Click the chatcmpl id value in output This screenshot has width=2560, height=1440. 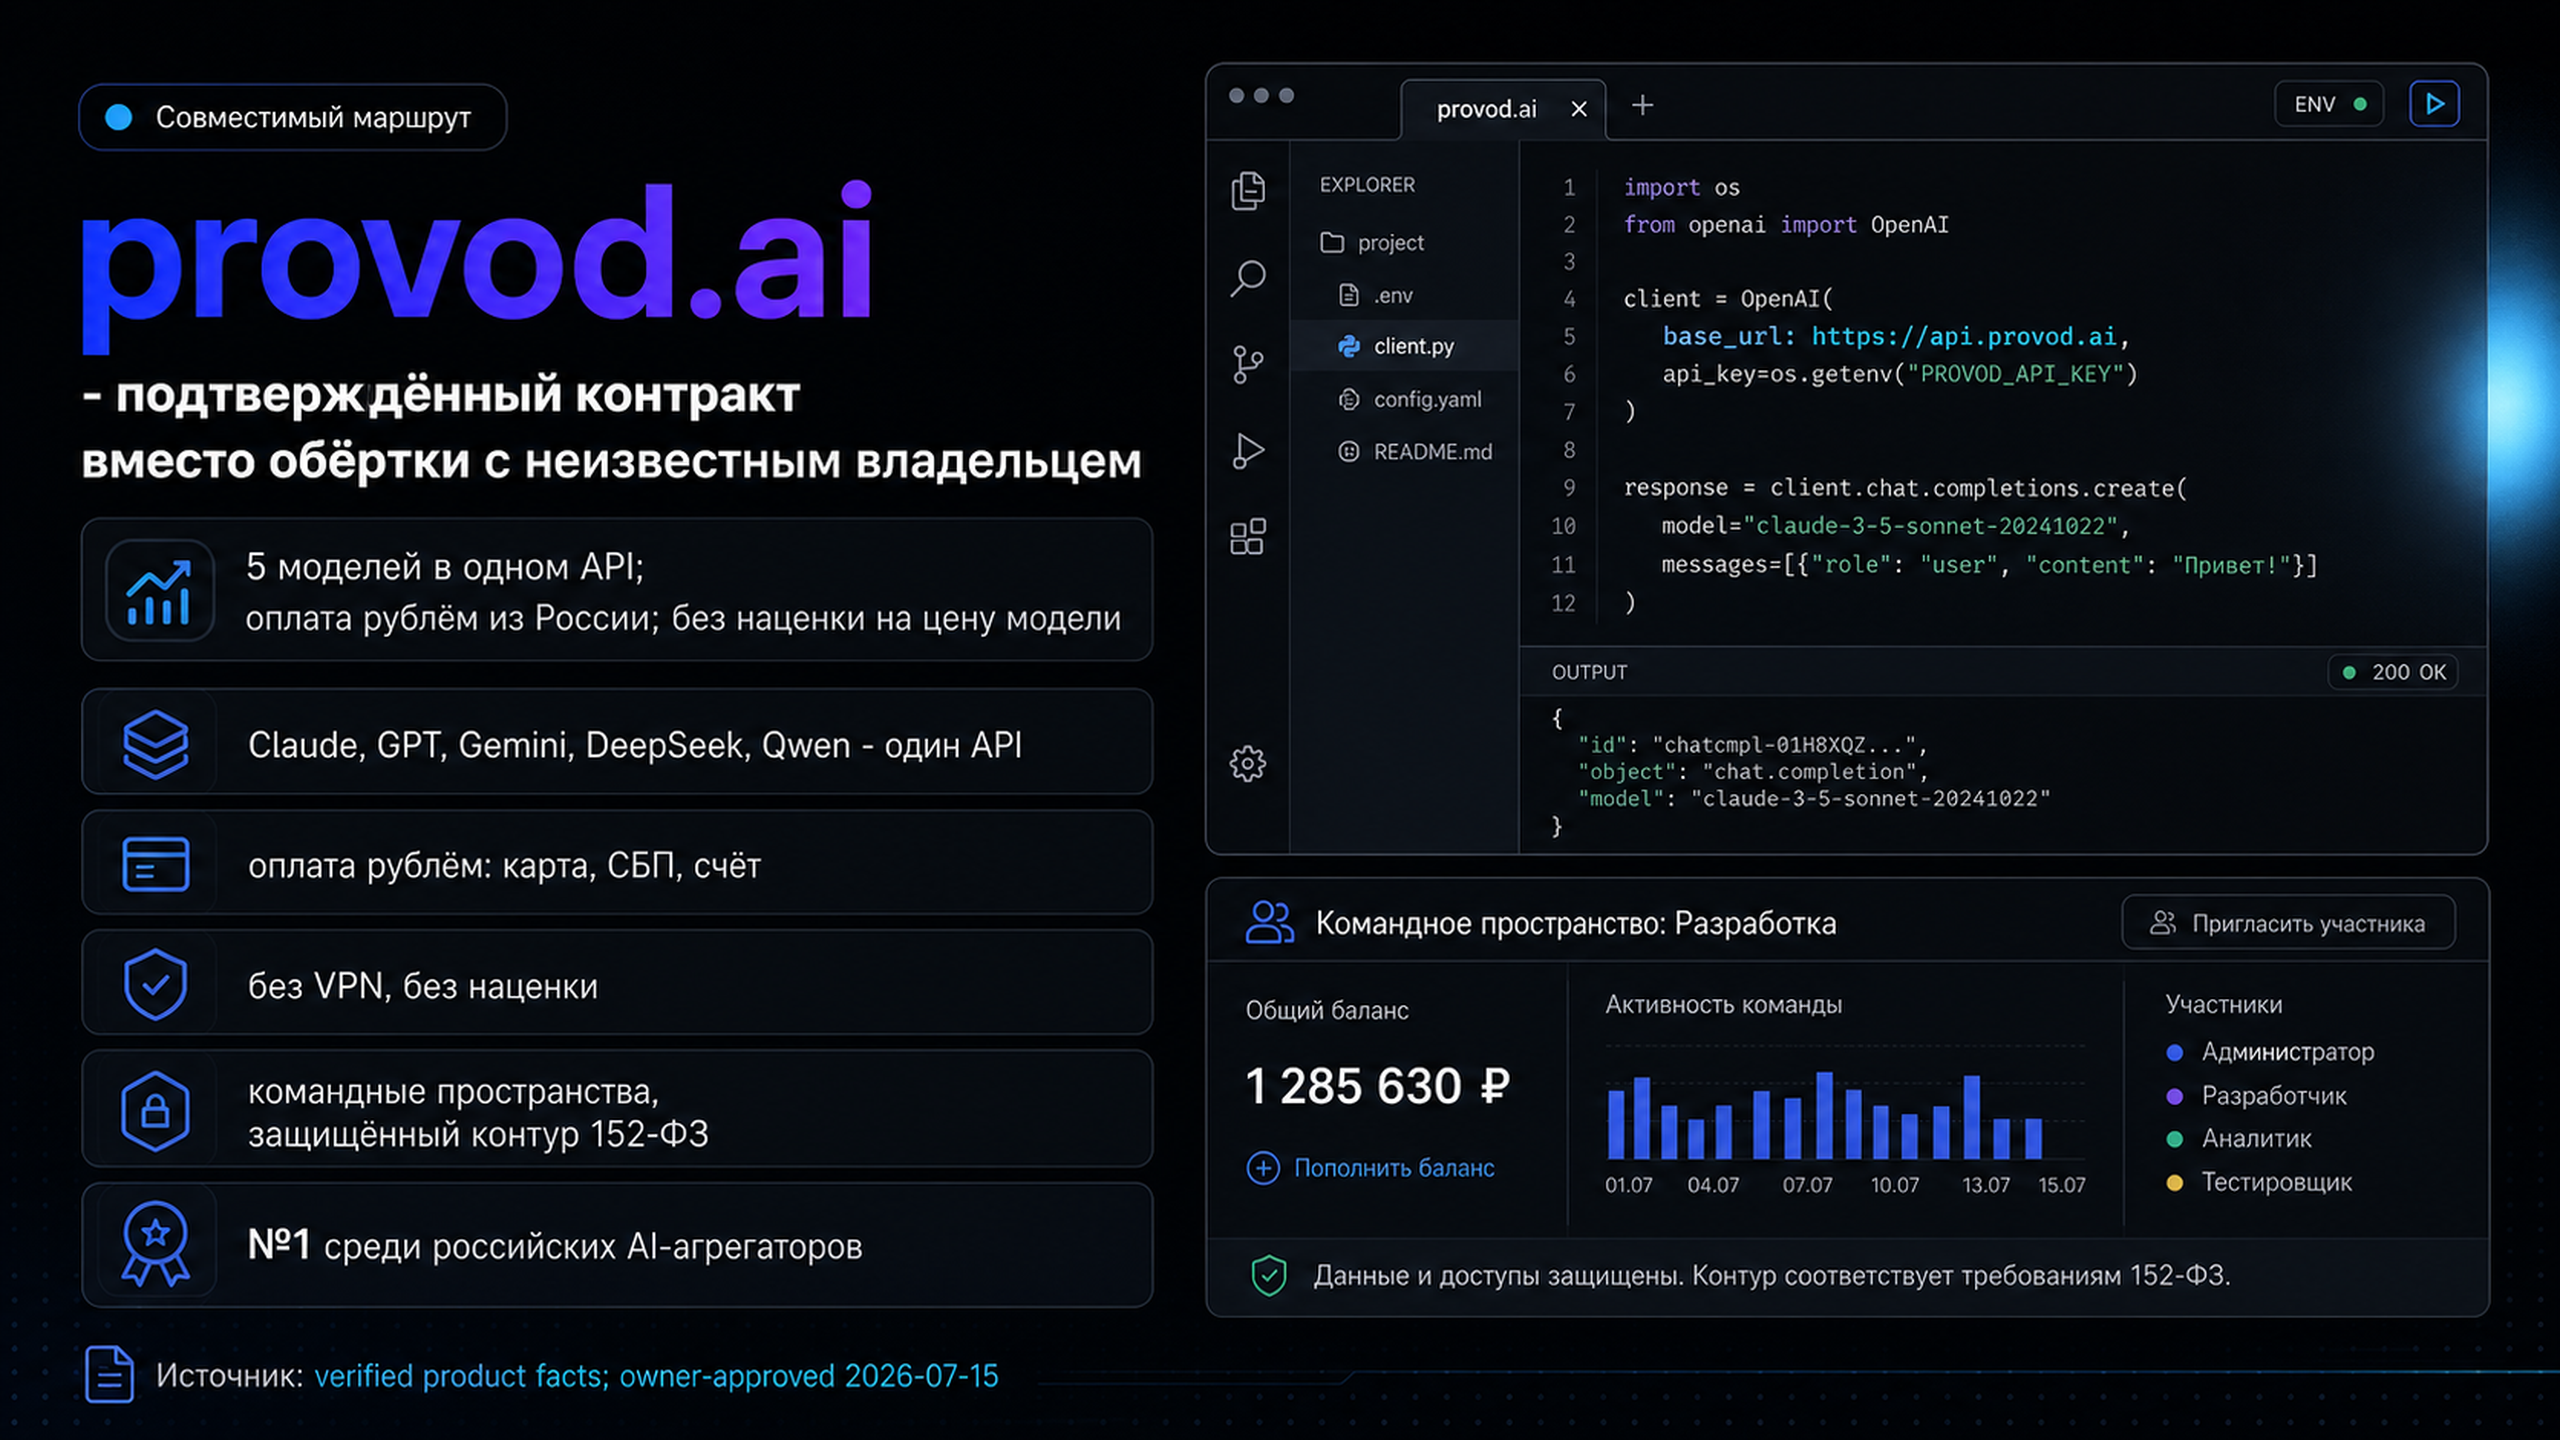(1783, 745)
